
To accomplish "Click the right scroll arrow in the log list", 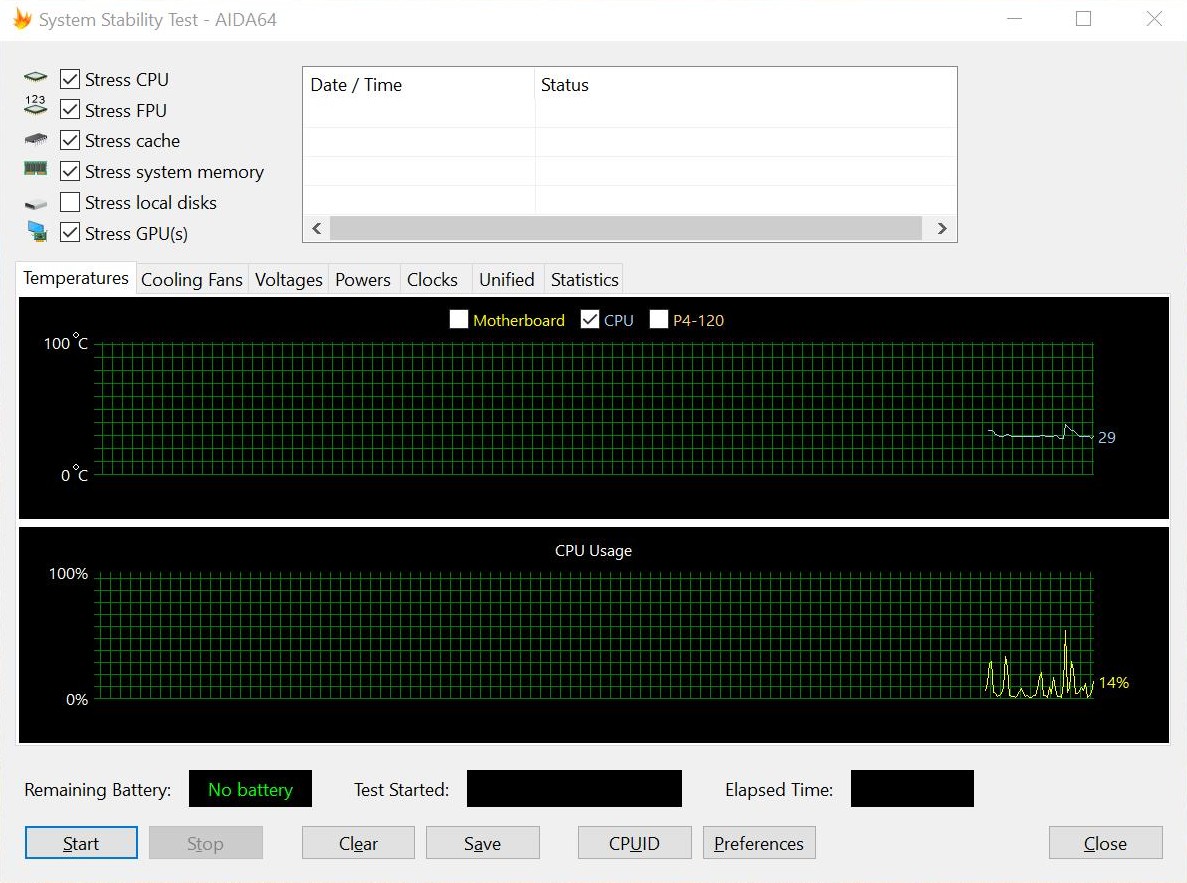I will (942, 228).
